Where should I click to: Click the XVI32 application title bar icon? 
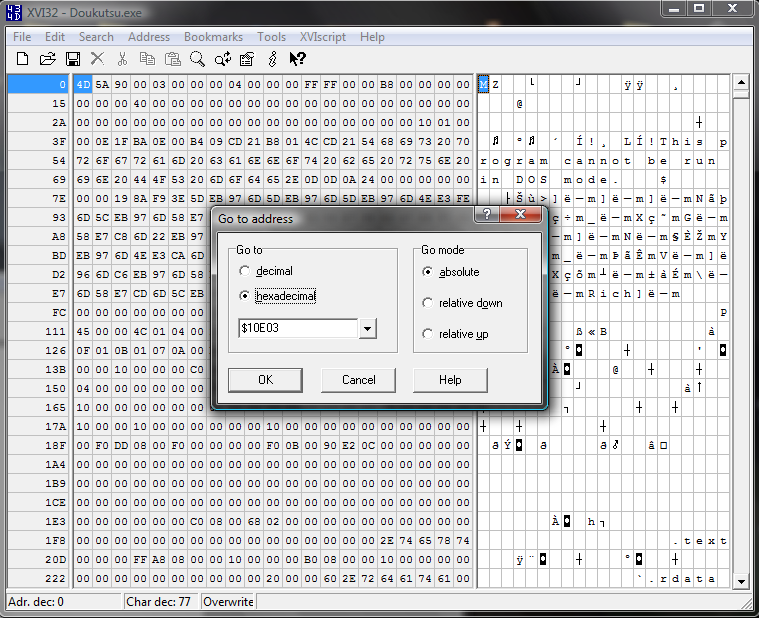pos(14,13)
